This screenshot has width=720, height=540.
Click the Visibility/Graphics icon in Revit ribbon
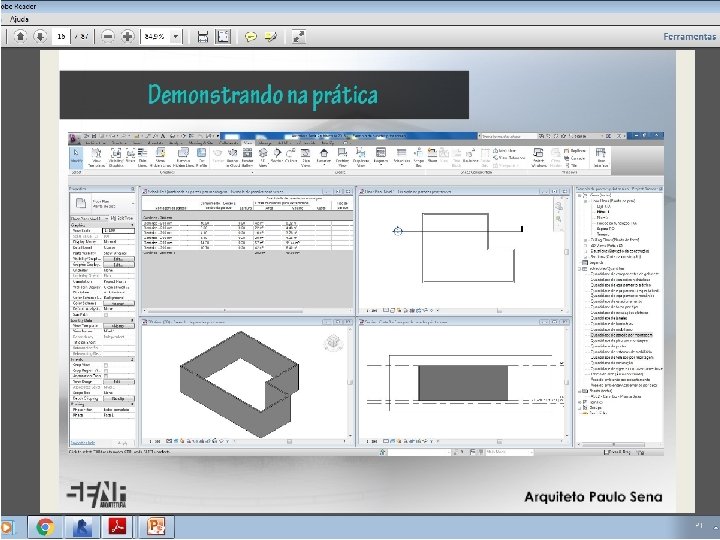(x=116, y=157)
